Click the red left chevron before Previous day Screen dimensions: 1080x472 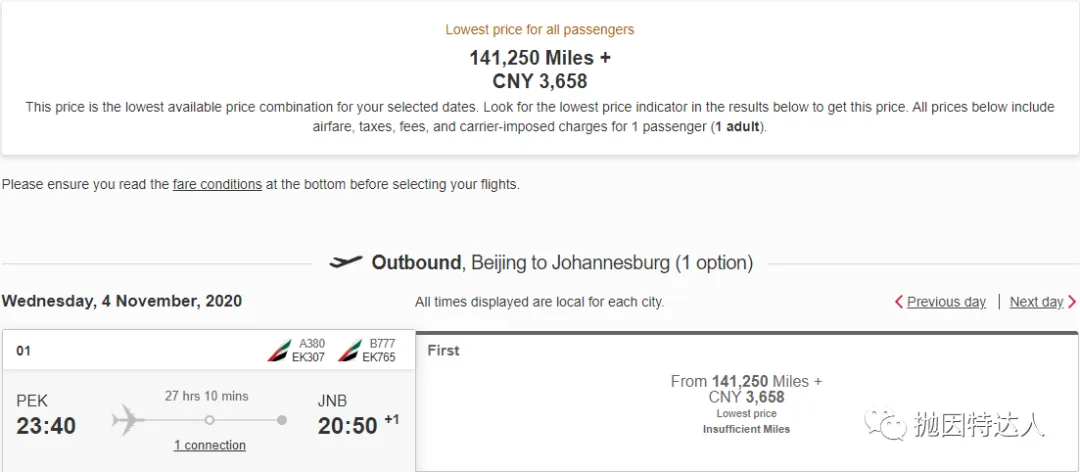point(898,302)
